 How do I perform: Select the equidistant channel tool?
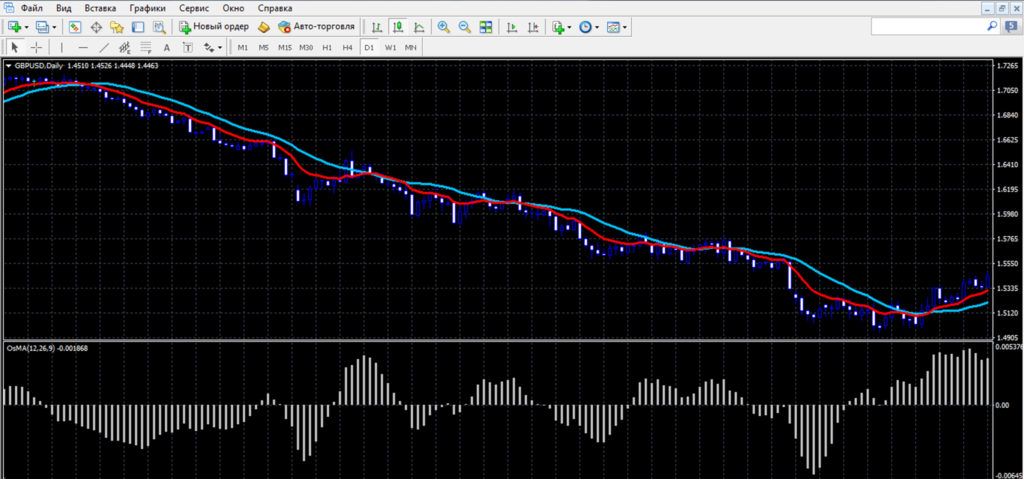click(x=125, y=47)
